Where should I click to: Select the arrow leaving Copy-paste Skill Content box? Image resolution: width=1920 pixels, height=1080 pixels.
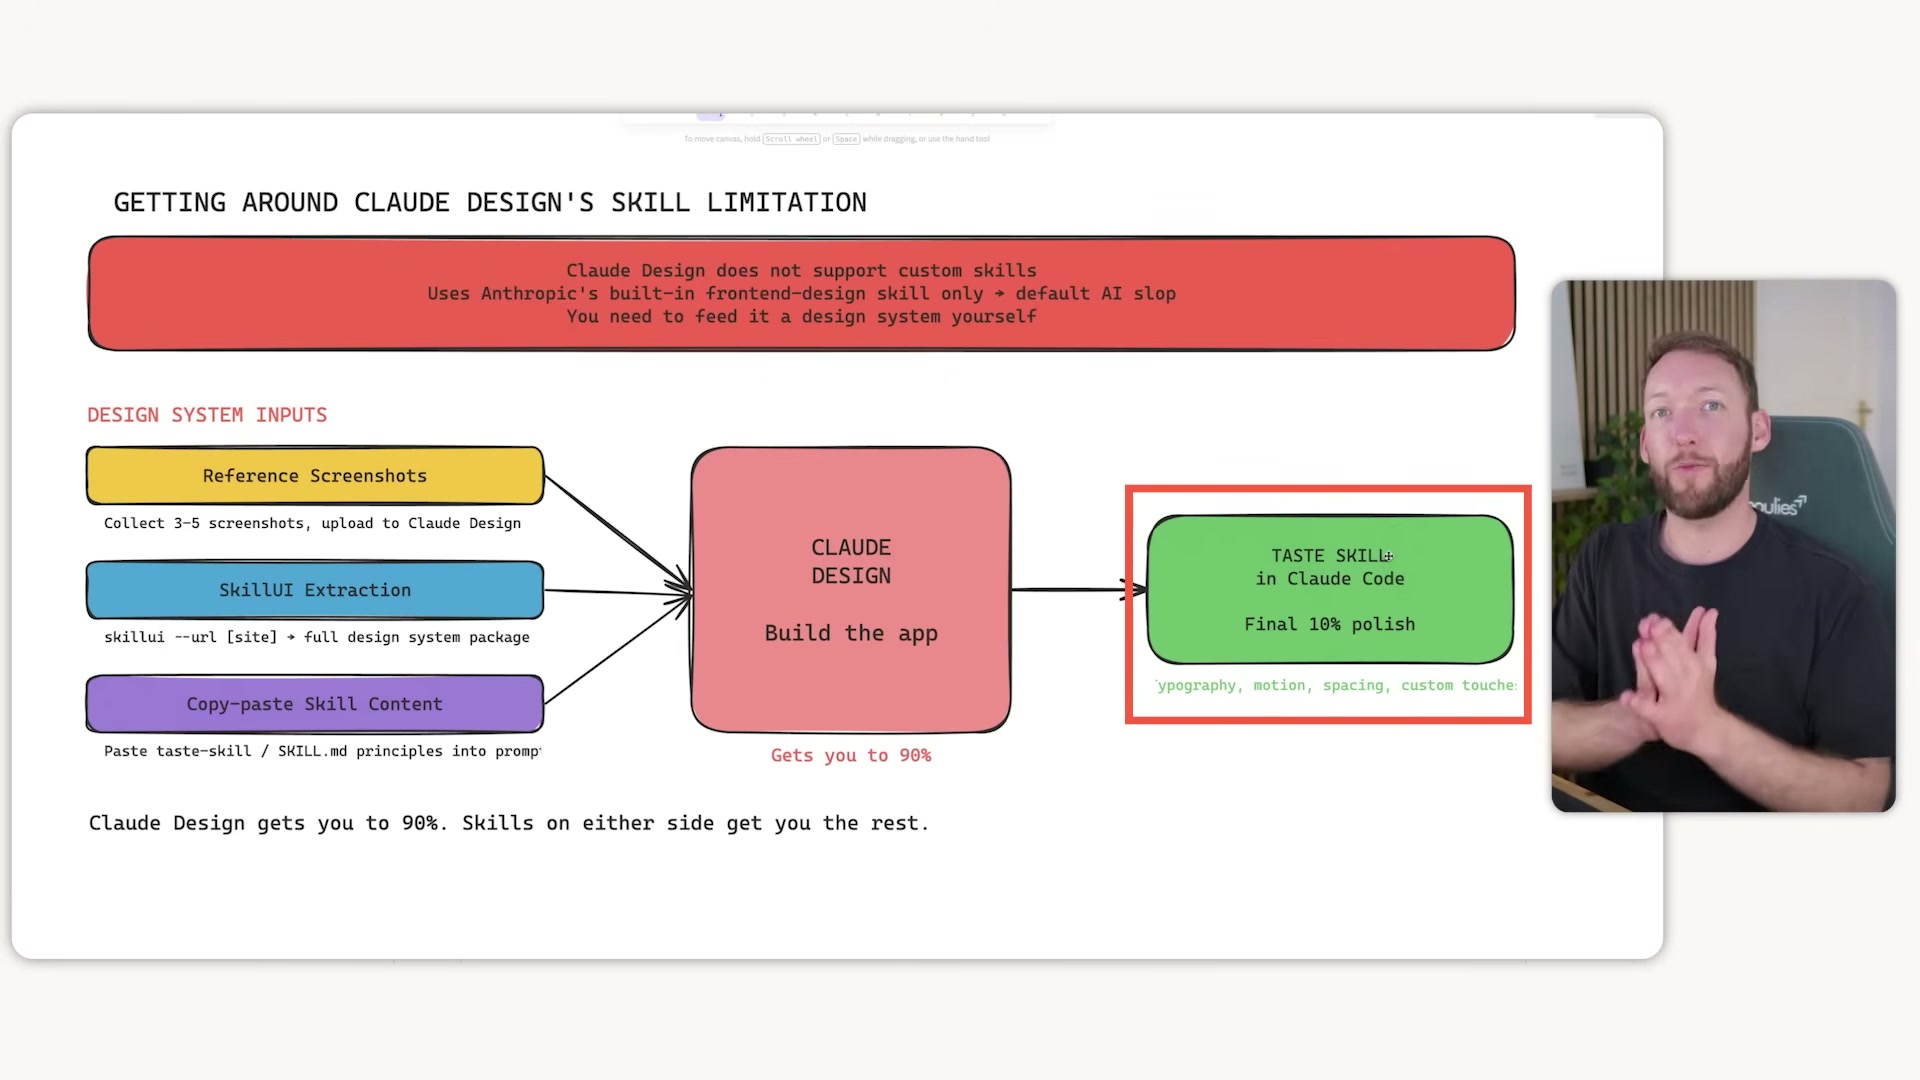click(618, 650)
